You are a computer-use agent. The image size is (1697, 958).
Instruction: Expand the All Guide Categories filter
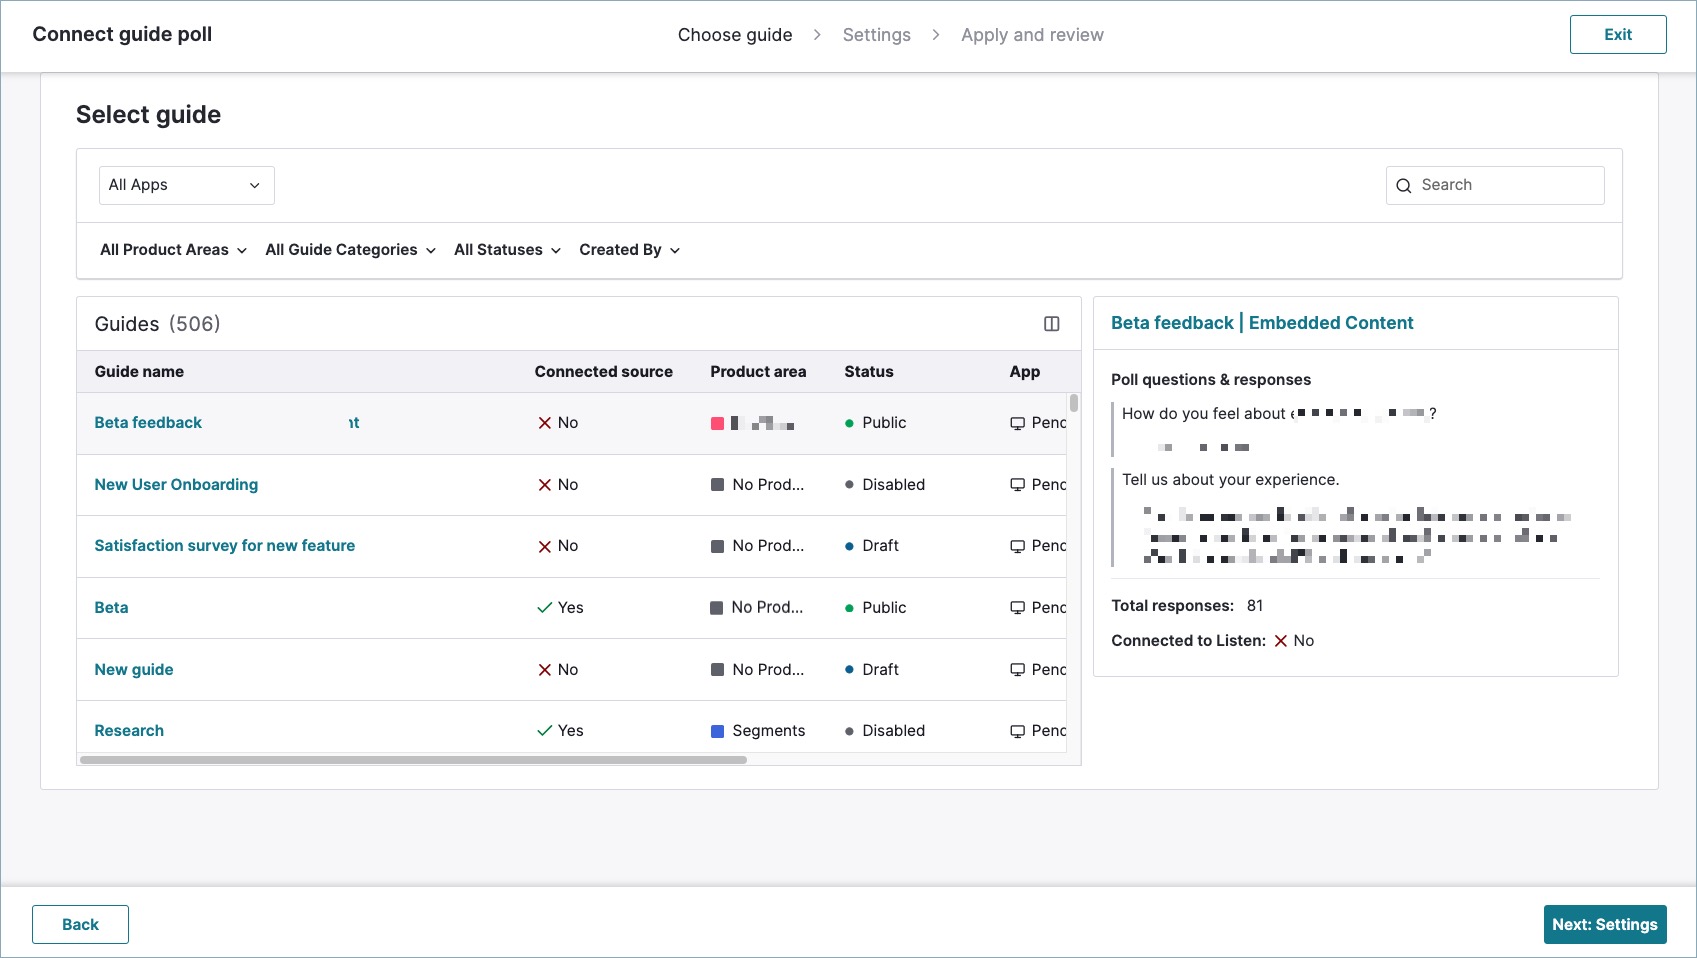[x=350, y=250]
